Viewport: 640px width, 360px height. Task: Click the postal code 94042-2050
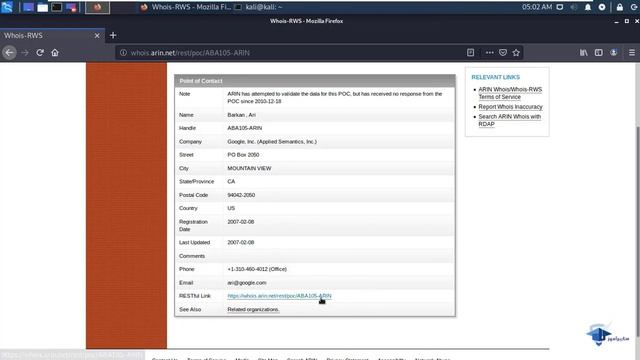[x=241, y=195]
